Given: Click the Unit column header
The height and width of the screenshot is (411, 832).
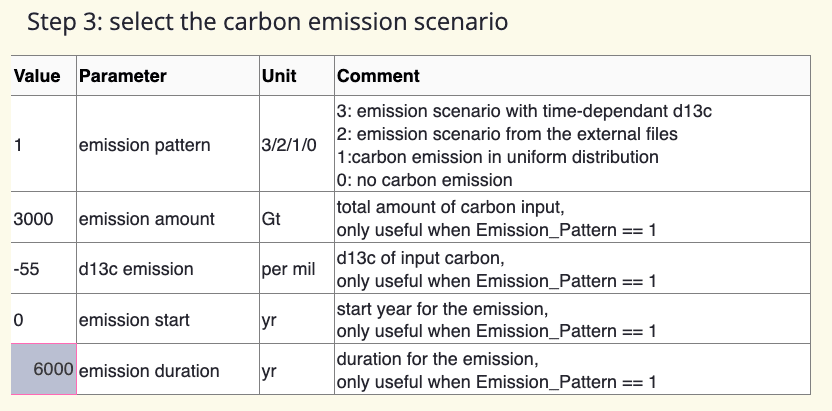Looking at the screenshot, I should click(x=278, y=76).
